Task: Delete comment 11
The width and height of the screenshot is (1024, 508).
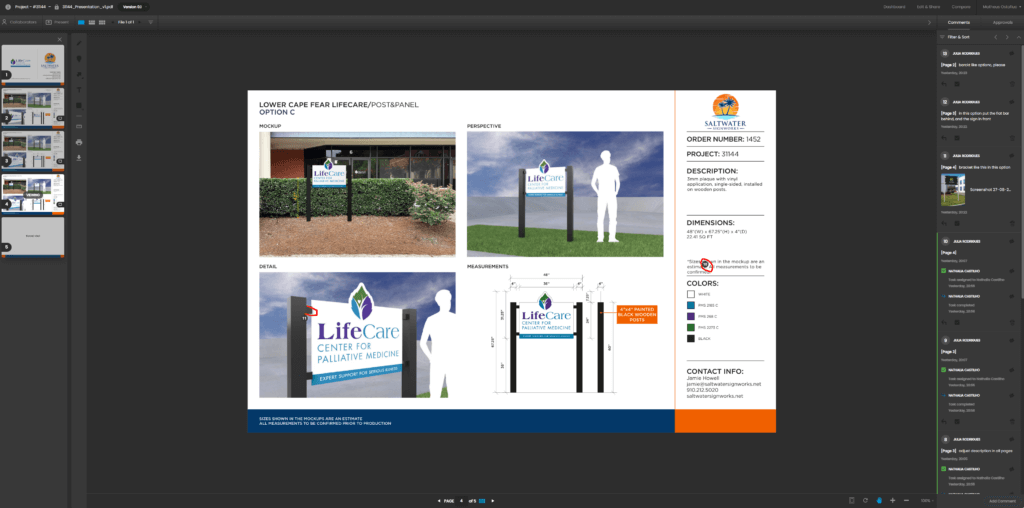Action: click(x=1012, y=223)
